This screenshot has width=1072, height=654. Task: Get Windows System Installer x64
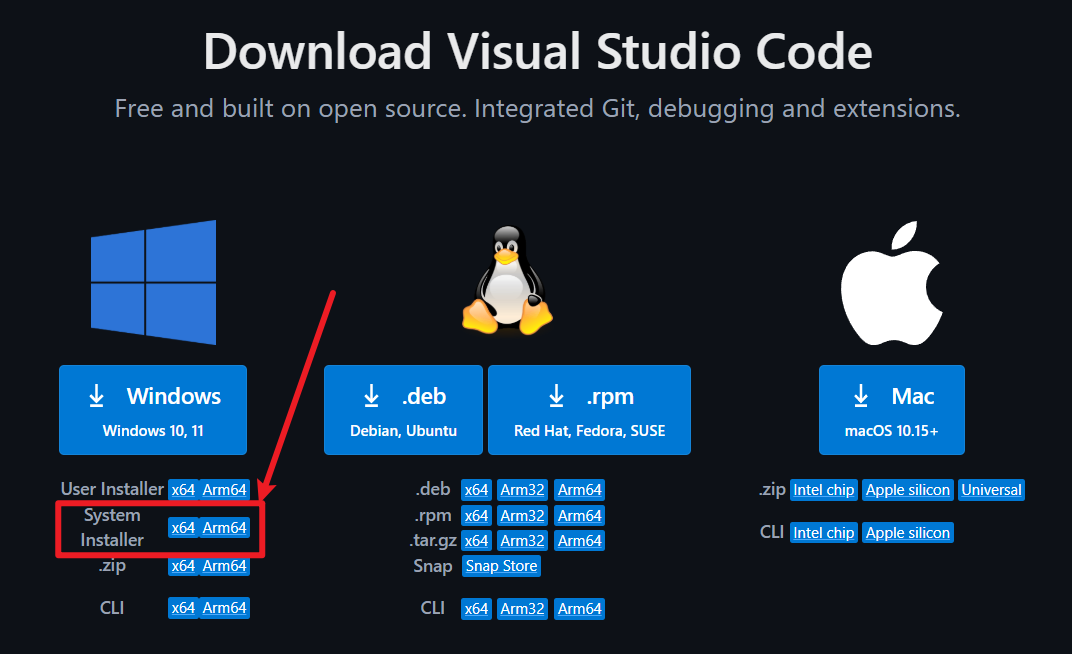pyautogui.click(x=183, y=528)
